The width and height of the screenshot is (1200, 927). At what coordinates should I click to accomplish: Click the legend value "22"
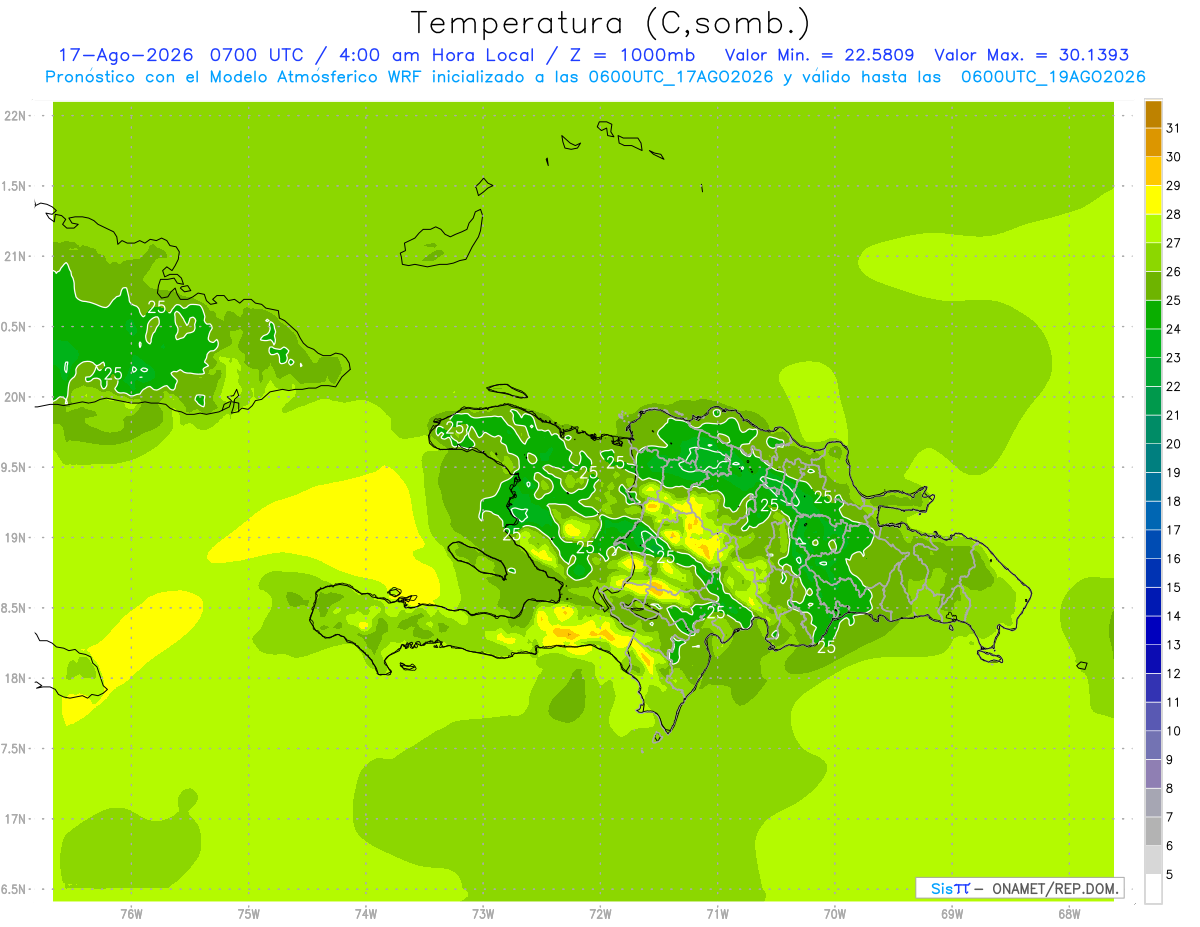[x=1173, y=386]
